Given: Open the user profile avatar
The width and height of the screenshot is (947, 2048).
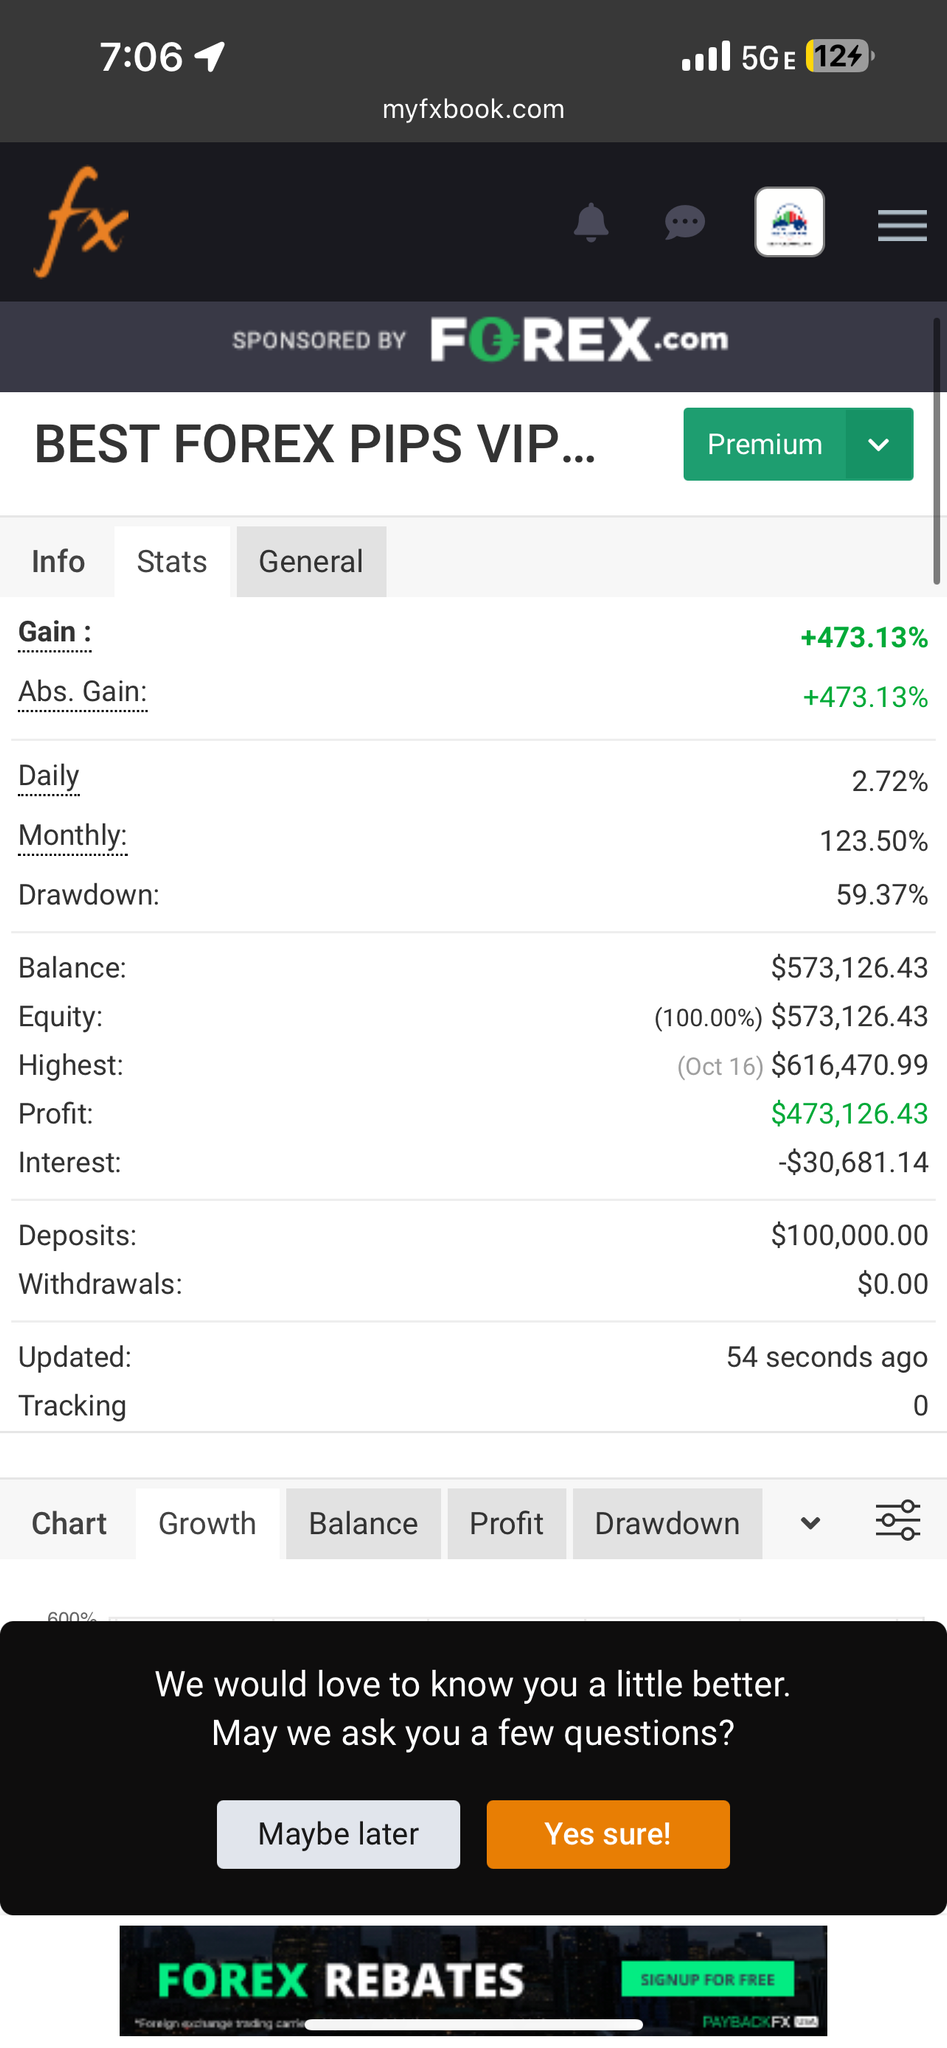Looking at the screenshot, I should tap(789, 222).
